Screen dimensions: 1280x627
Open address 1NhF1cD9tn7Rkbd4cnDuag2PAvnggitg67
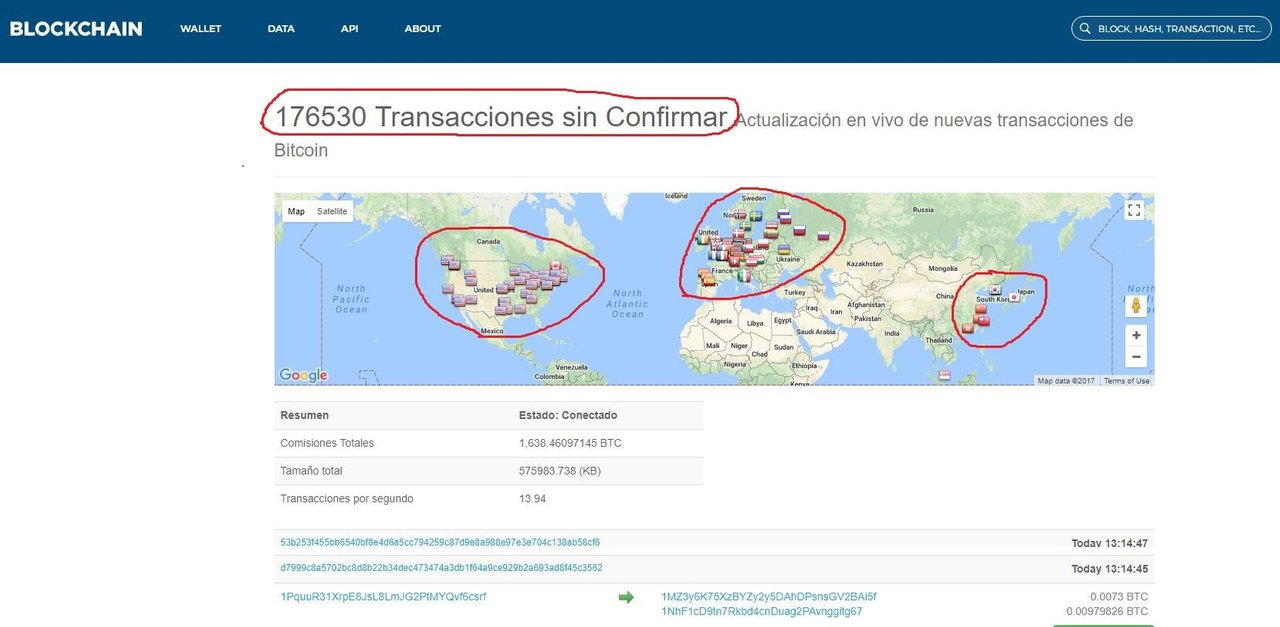coord(762,611)
